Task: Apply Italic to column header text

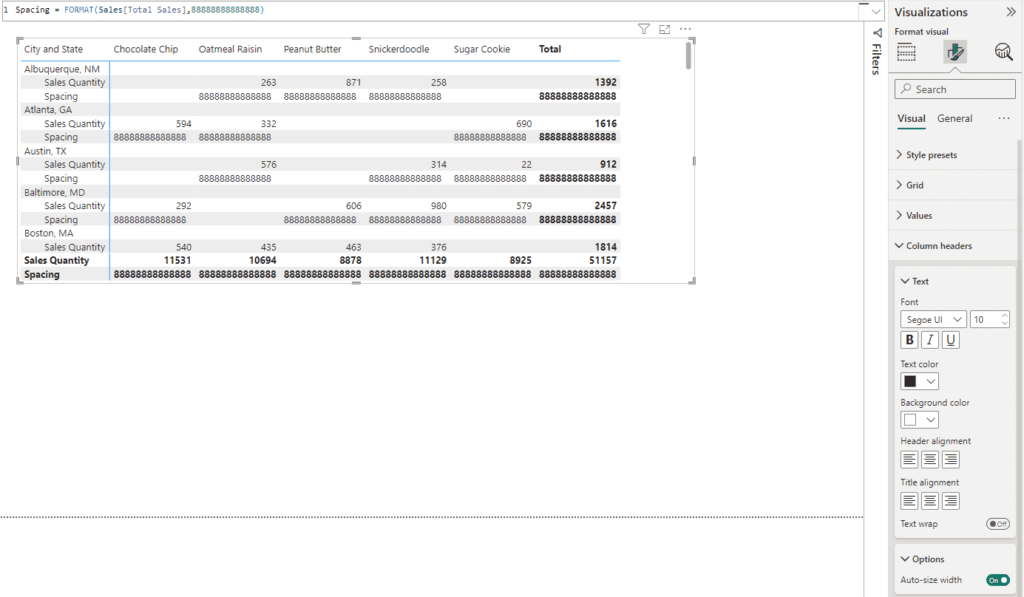Action: tap(930, 340)
